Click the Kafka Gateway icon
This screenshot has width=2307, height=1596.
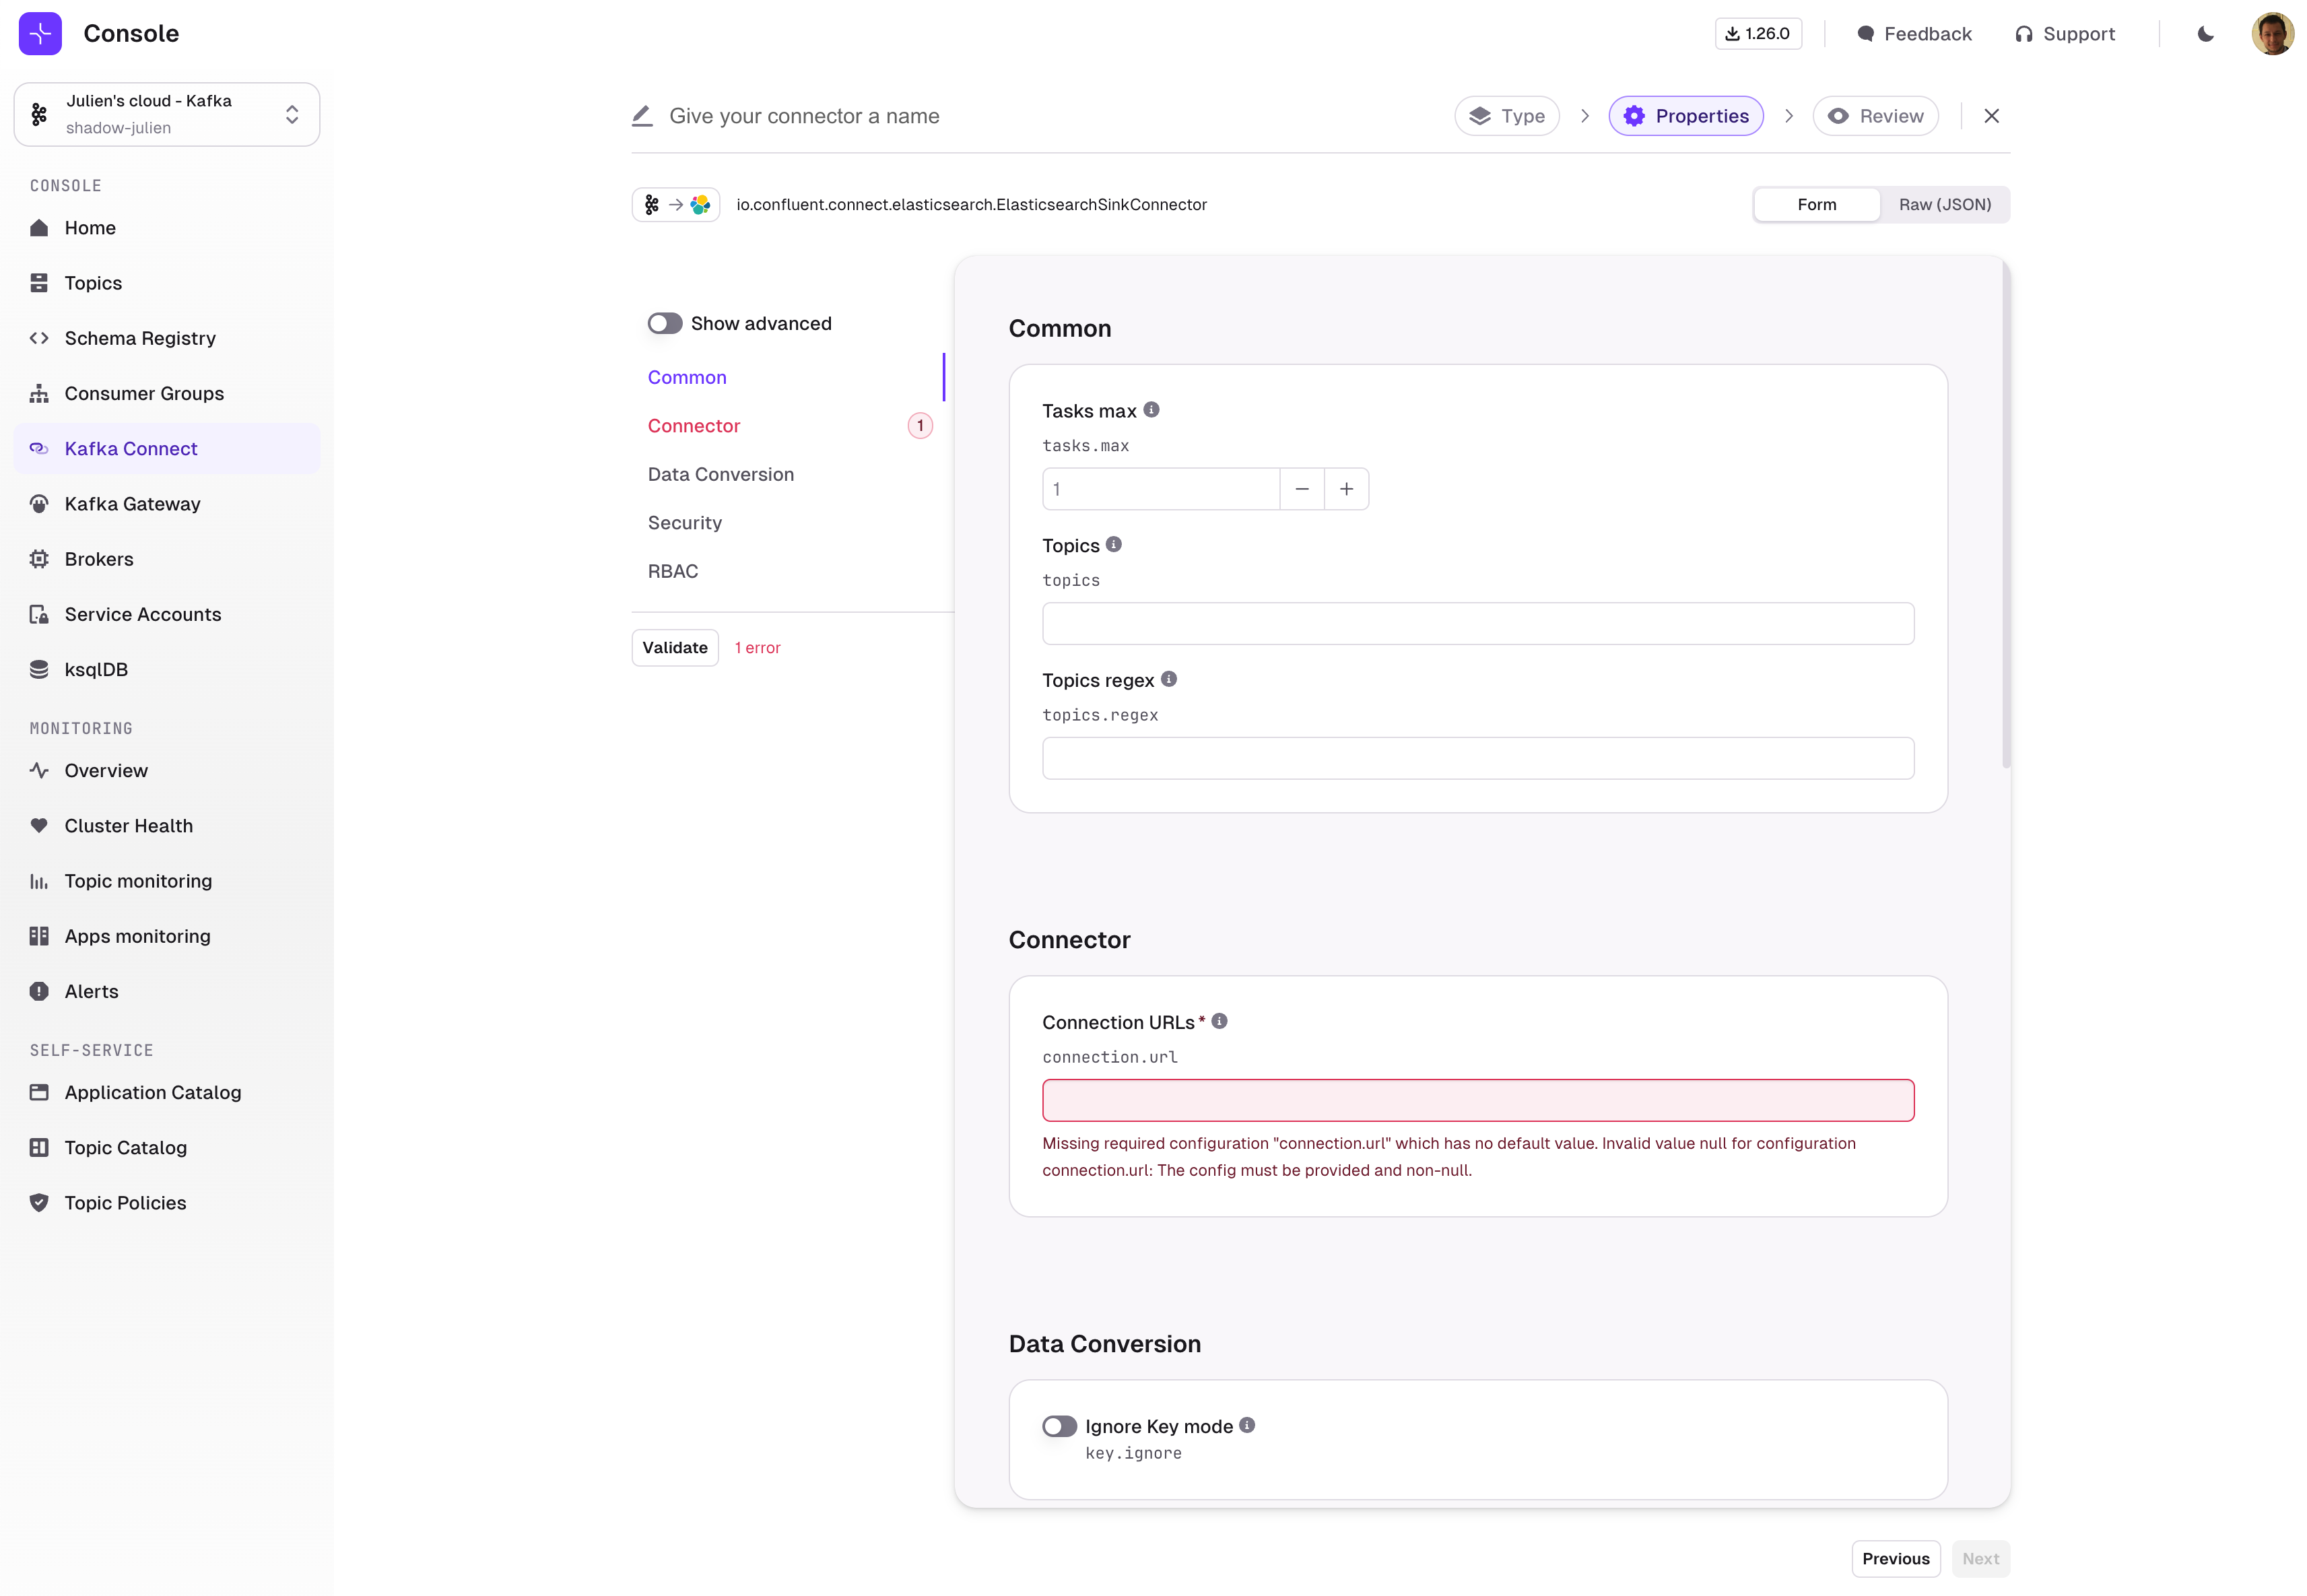pyautogui.click(x=39, y=504)
